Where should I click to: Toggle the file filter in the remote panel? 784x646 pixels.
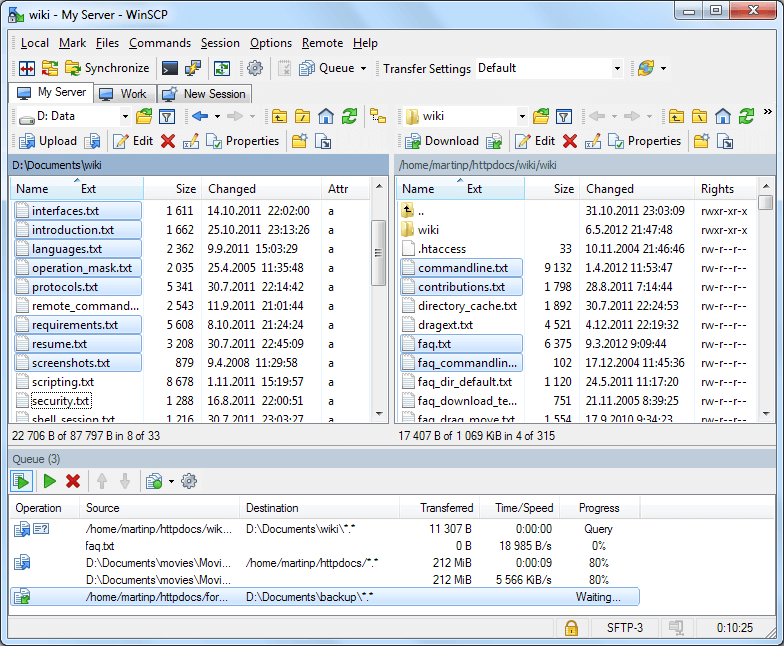(564, 117)
